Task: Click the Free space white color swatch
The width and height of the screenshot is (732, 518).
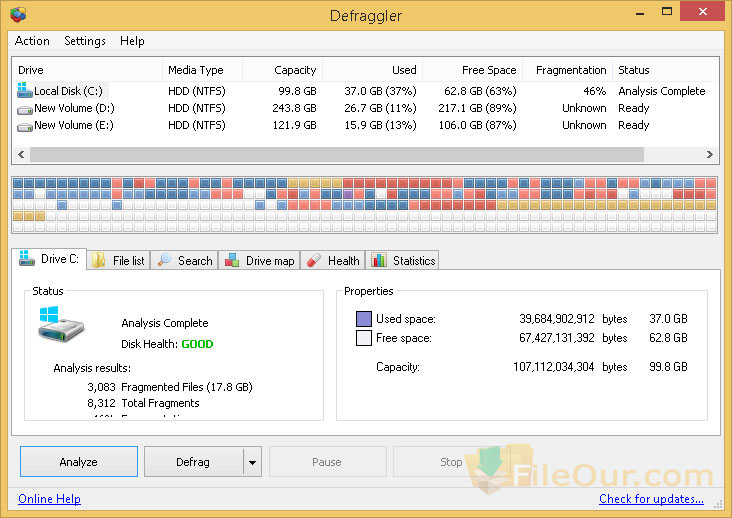Action: tap(364, 337)
